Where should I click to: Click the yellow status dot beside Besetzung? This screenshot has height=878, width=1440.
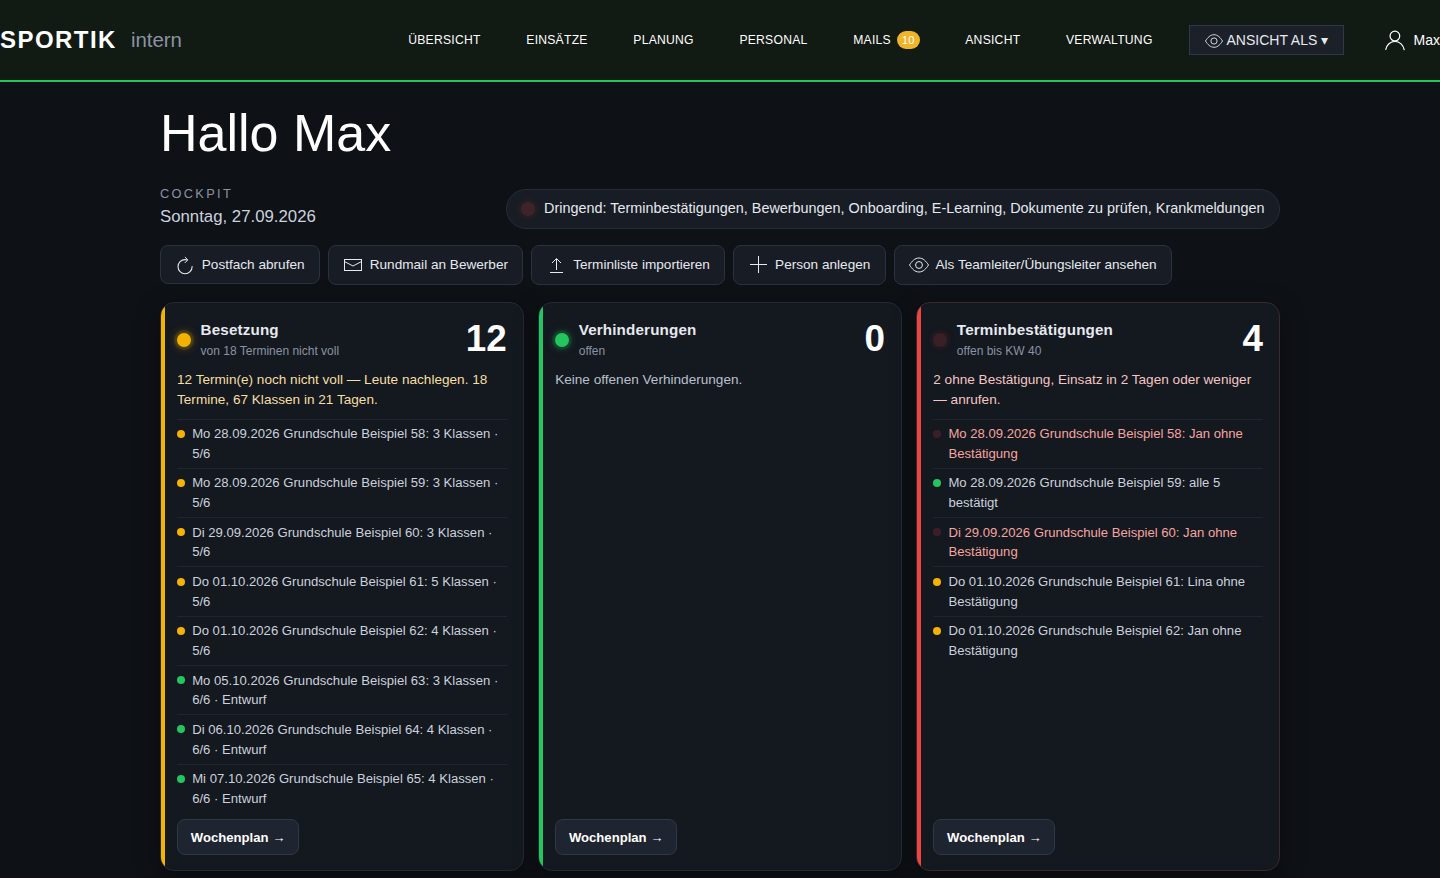click(184, 340)
